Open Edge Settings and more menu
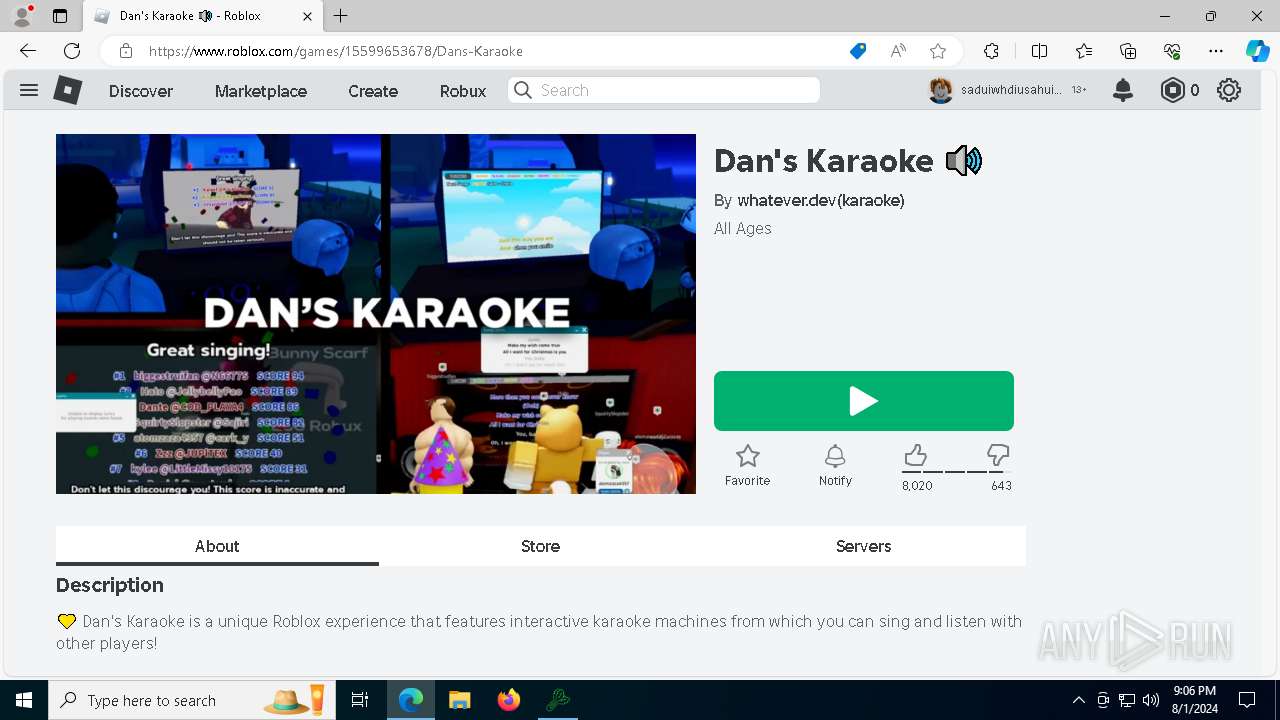1280x720 pixels. 1216,51
